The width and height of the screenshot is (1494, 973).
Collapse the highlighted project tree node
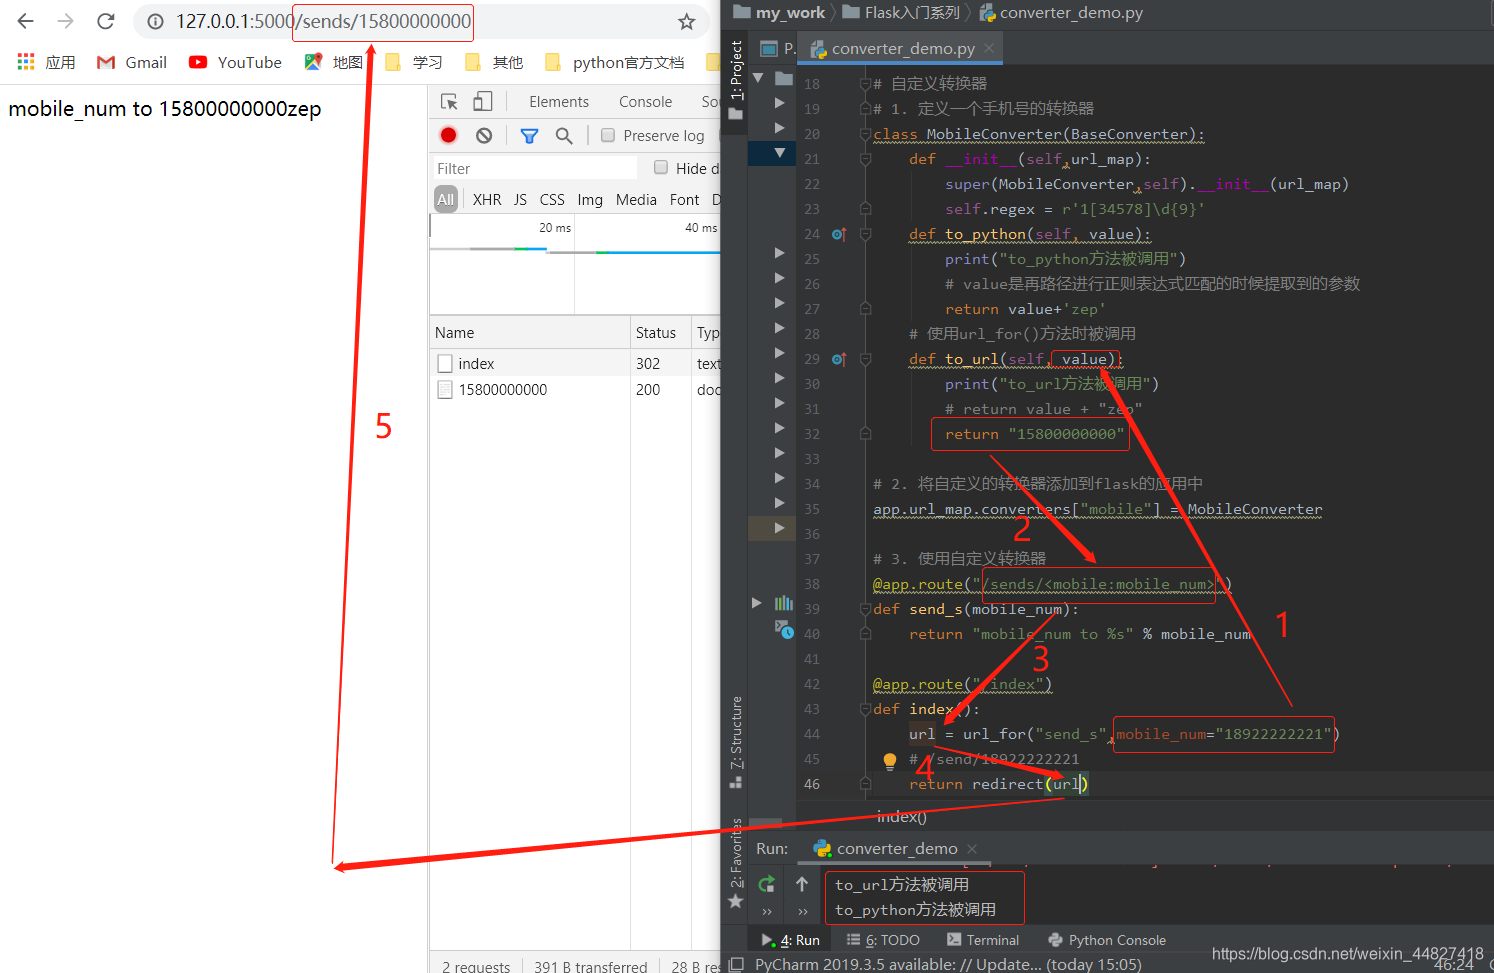pos(780,152)
